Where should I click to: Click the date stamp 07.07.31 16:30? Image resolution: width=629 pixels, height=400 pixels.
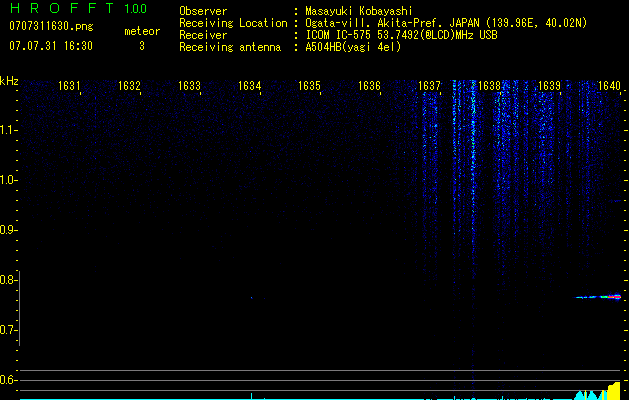(51, 45)
